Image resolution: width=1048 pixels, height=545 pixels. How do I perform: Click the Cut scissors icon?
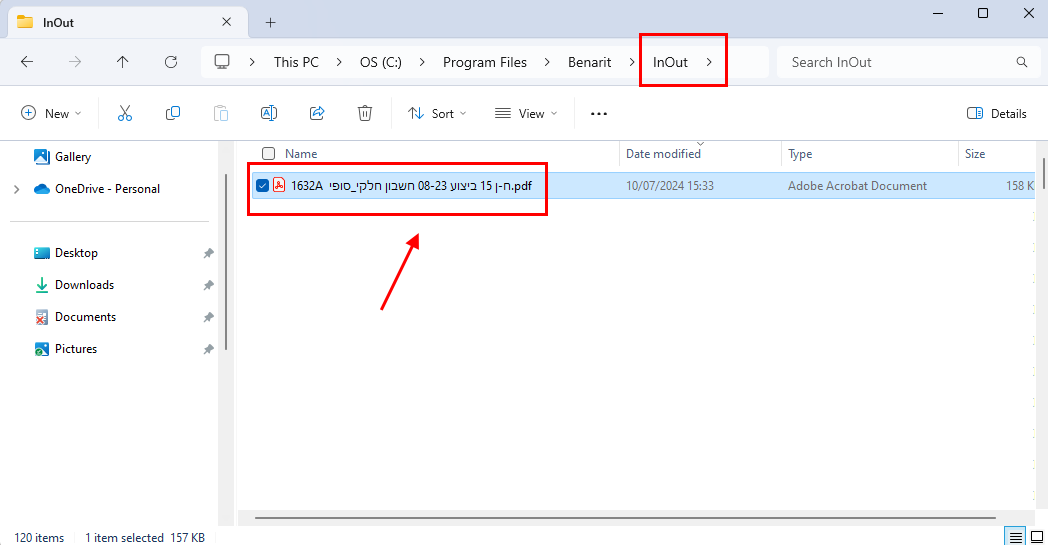[125, 114]
